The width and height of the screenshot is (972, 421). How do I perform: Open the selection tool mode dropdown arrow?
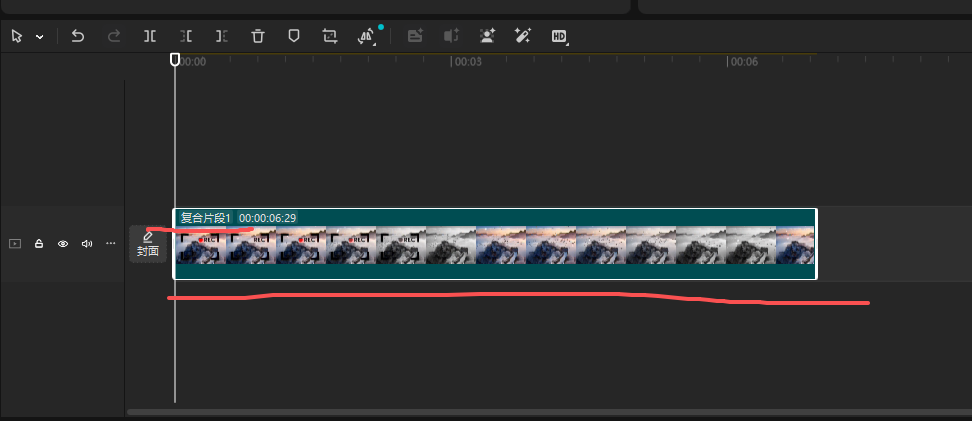[x=40, y=36]
